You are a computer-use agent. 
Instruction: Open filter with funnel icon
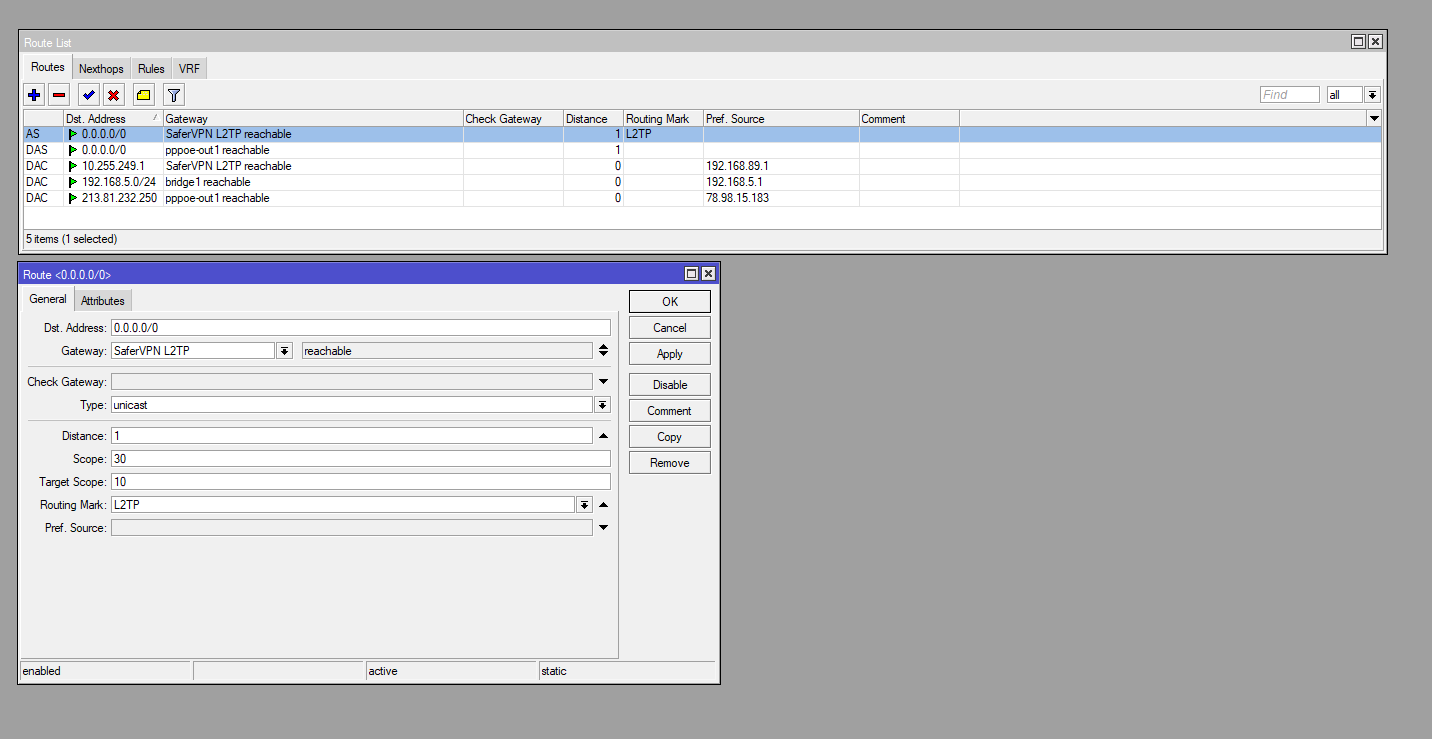click(x=174, y=95)
